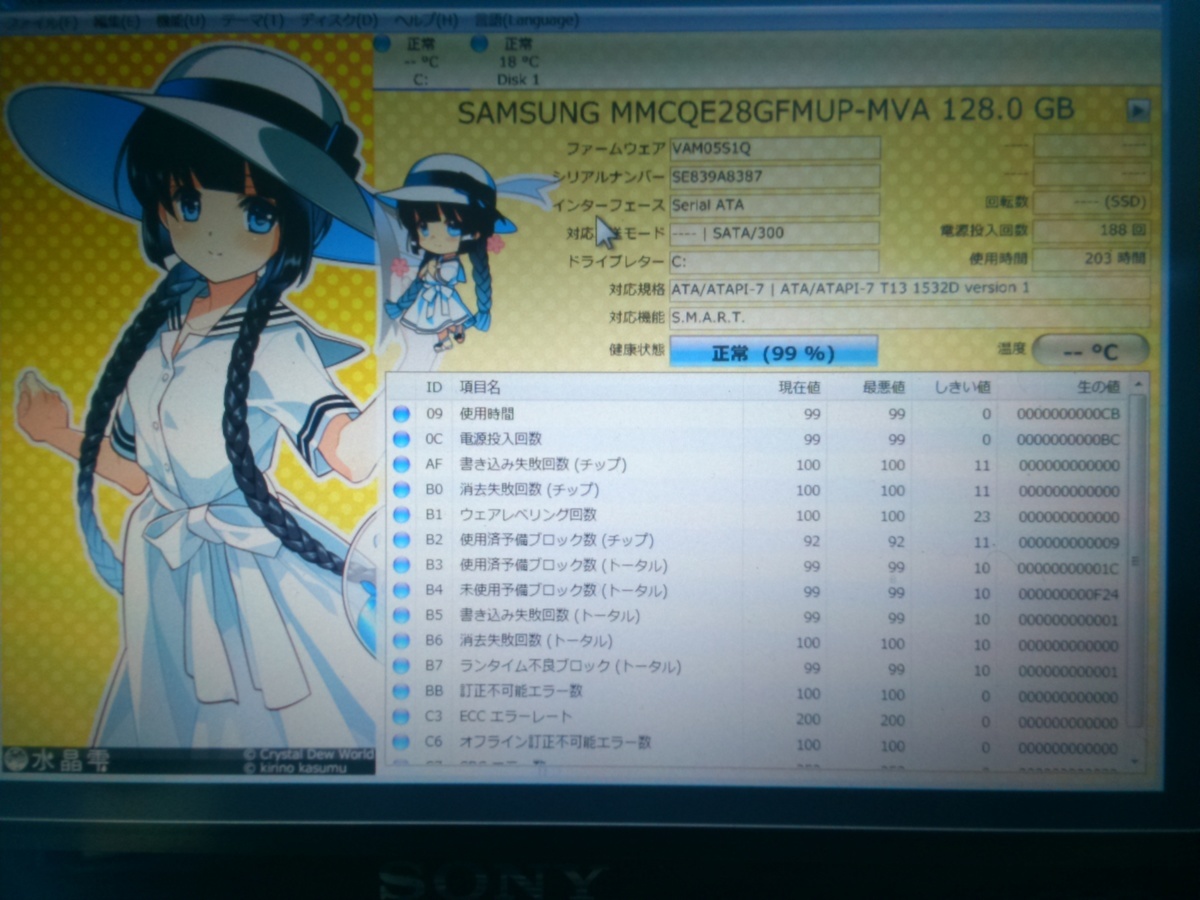Go to next disk with arrow button
The image size is (1200, 900).
click(1137, 111)
